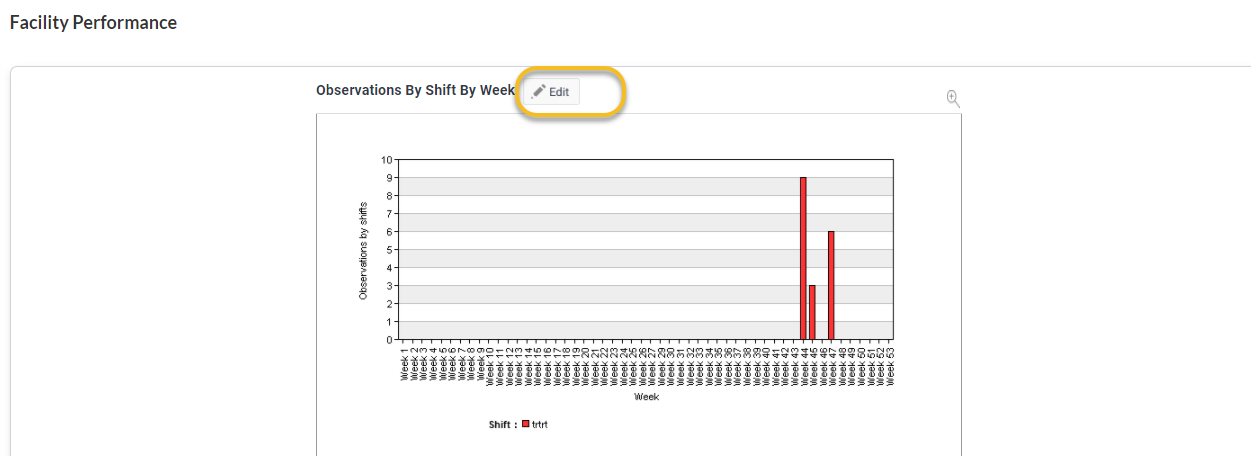Click the Observations by shifts y-axis title
Image resolution: width=1251 pixels, height=456 pixels.
[363, 250]
